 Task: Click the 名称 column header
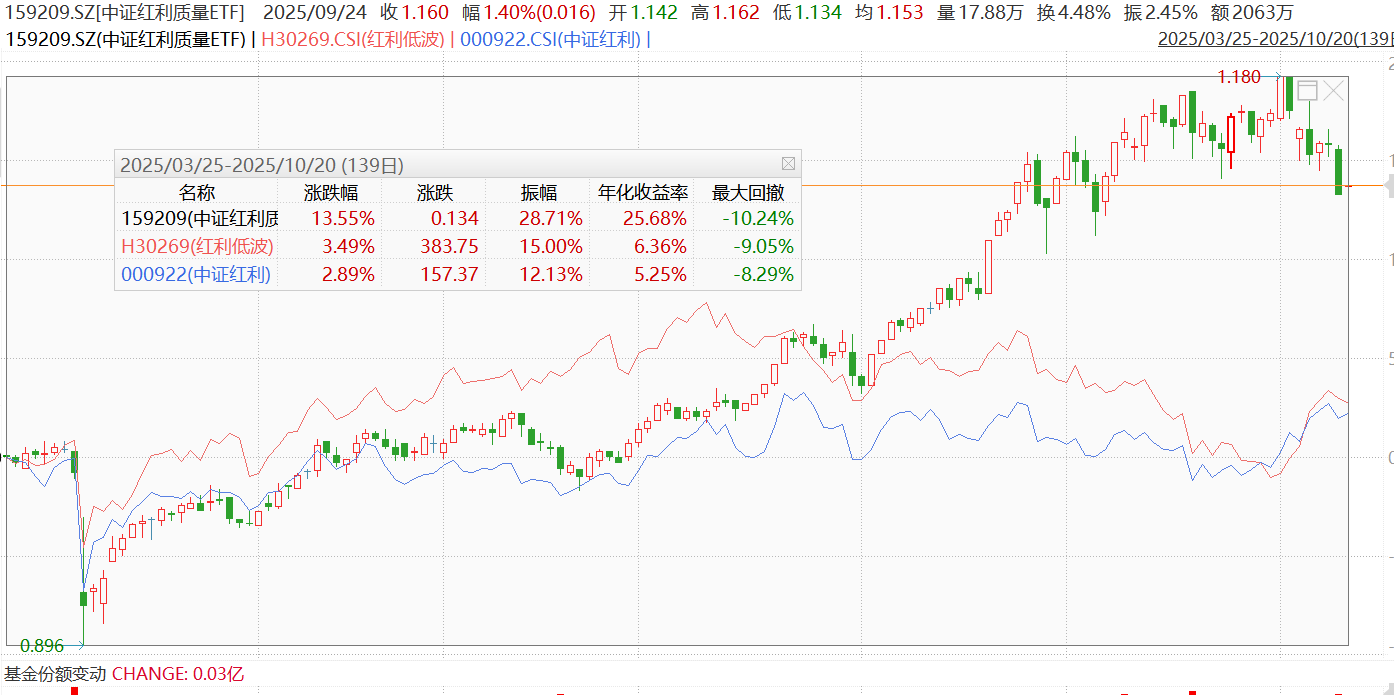197,192
